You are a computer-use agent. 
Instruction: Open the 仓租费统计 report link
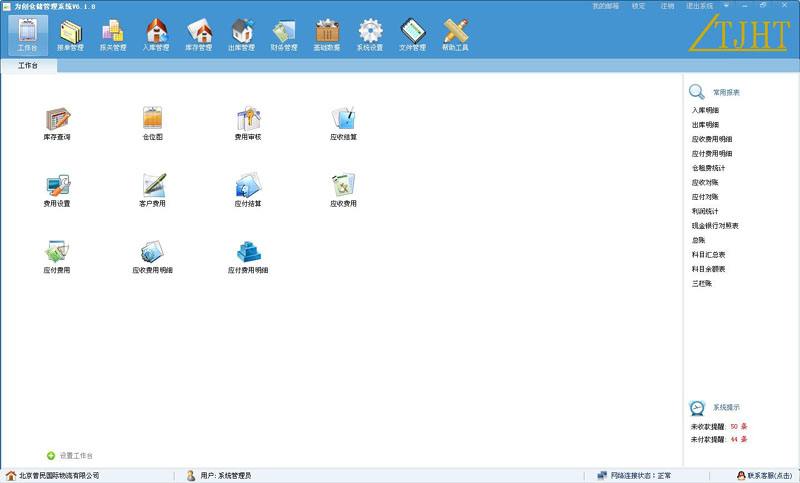click(708, 168)
